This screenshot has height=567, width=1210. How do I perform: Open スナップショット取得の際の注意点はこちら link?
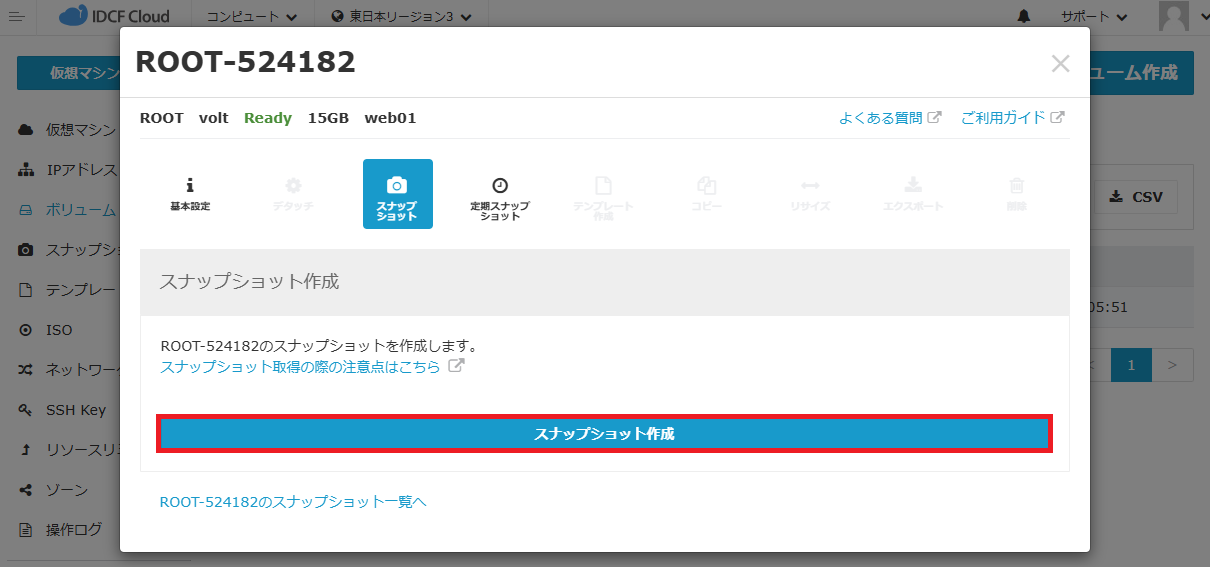[300, 367]
